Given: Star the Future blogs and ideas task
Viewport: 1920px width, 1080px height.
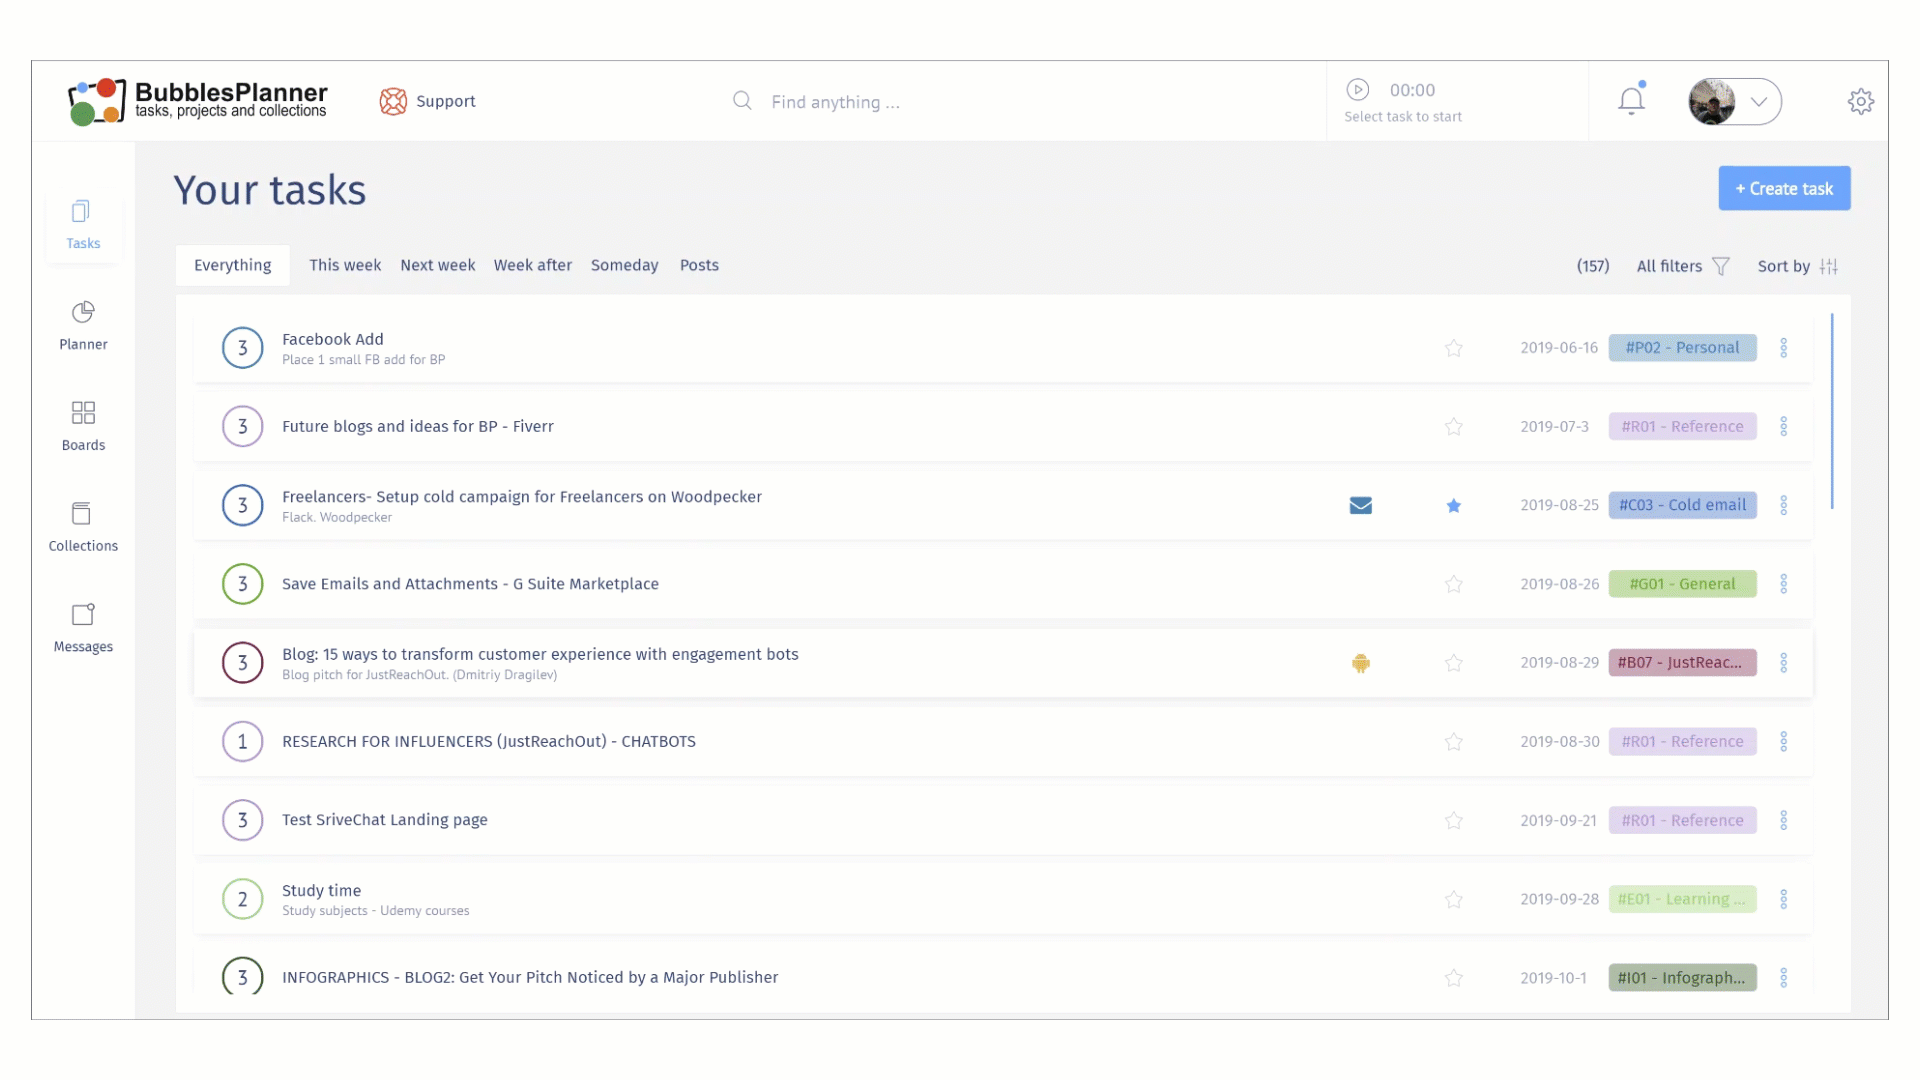Looking at the screenshot, I should click(1453, 427).
